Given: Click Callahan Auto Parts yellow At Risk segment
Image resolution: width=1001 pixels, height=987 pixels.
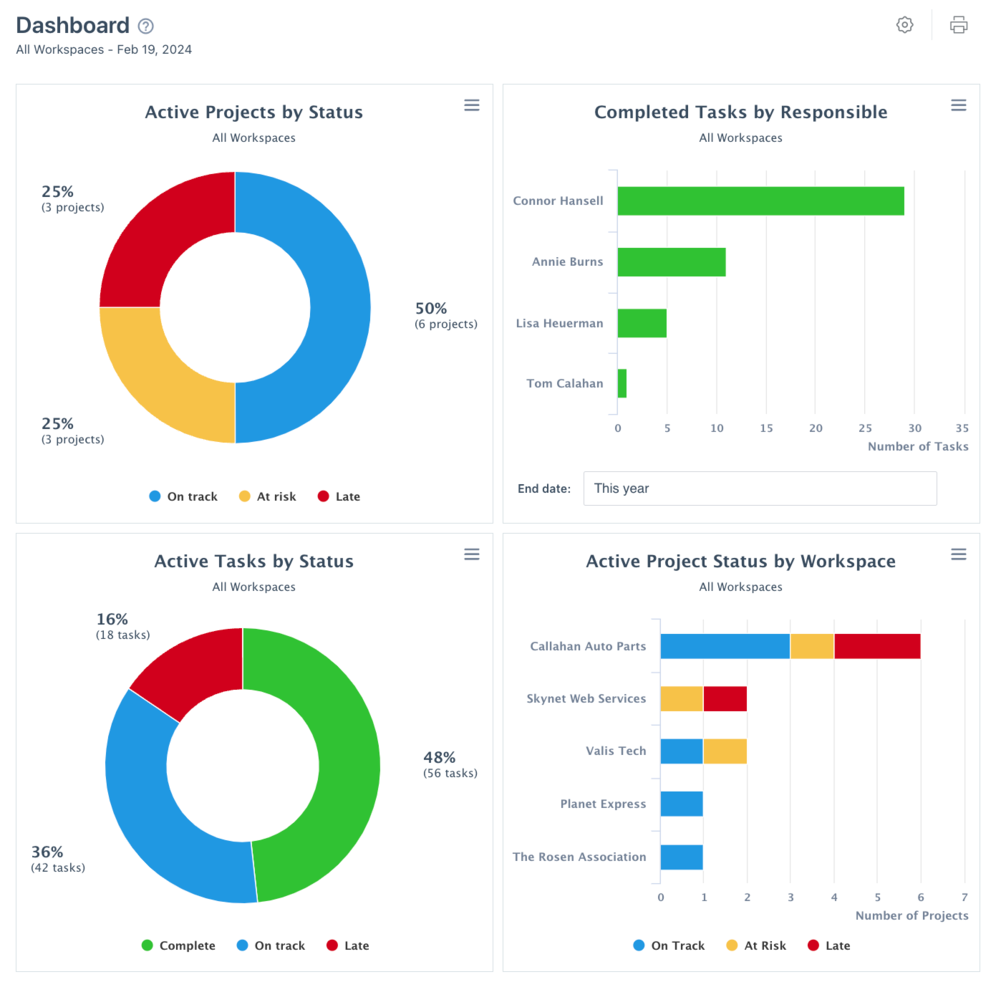Looking at the screenshot, I should click(x=812, y=646).
